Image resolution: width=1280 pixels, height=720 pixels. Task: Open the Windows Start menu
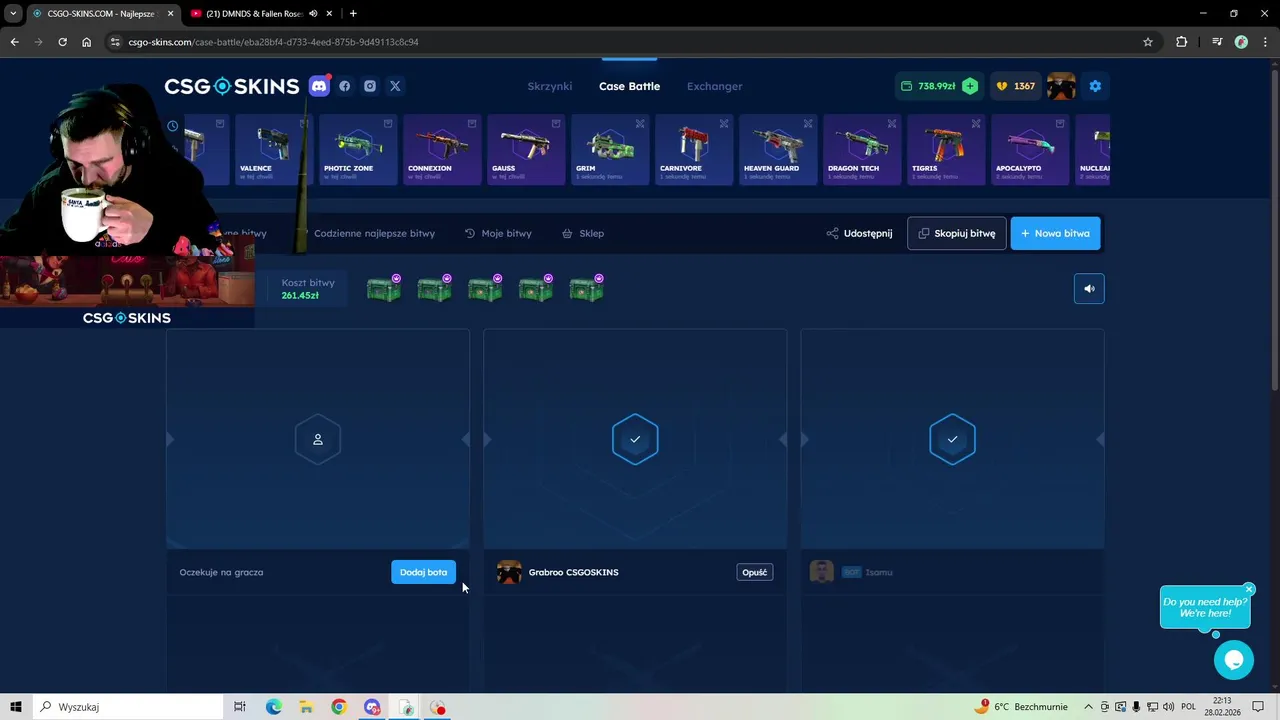(16, 707)
